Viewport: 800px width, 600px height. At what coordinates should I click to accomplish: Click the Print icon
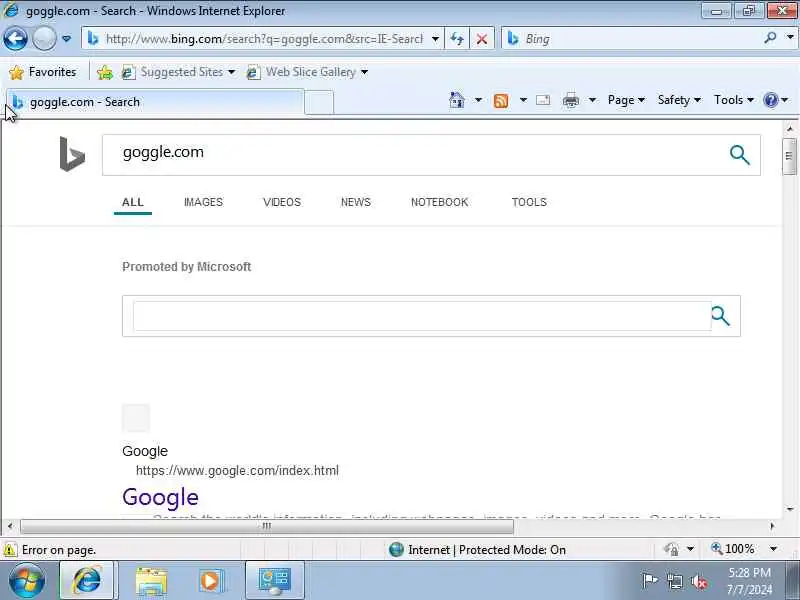[571, 101]
